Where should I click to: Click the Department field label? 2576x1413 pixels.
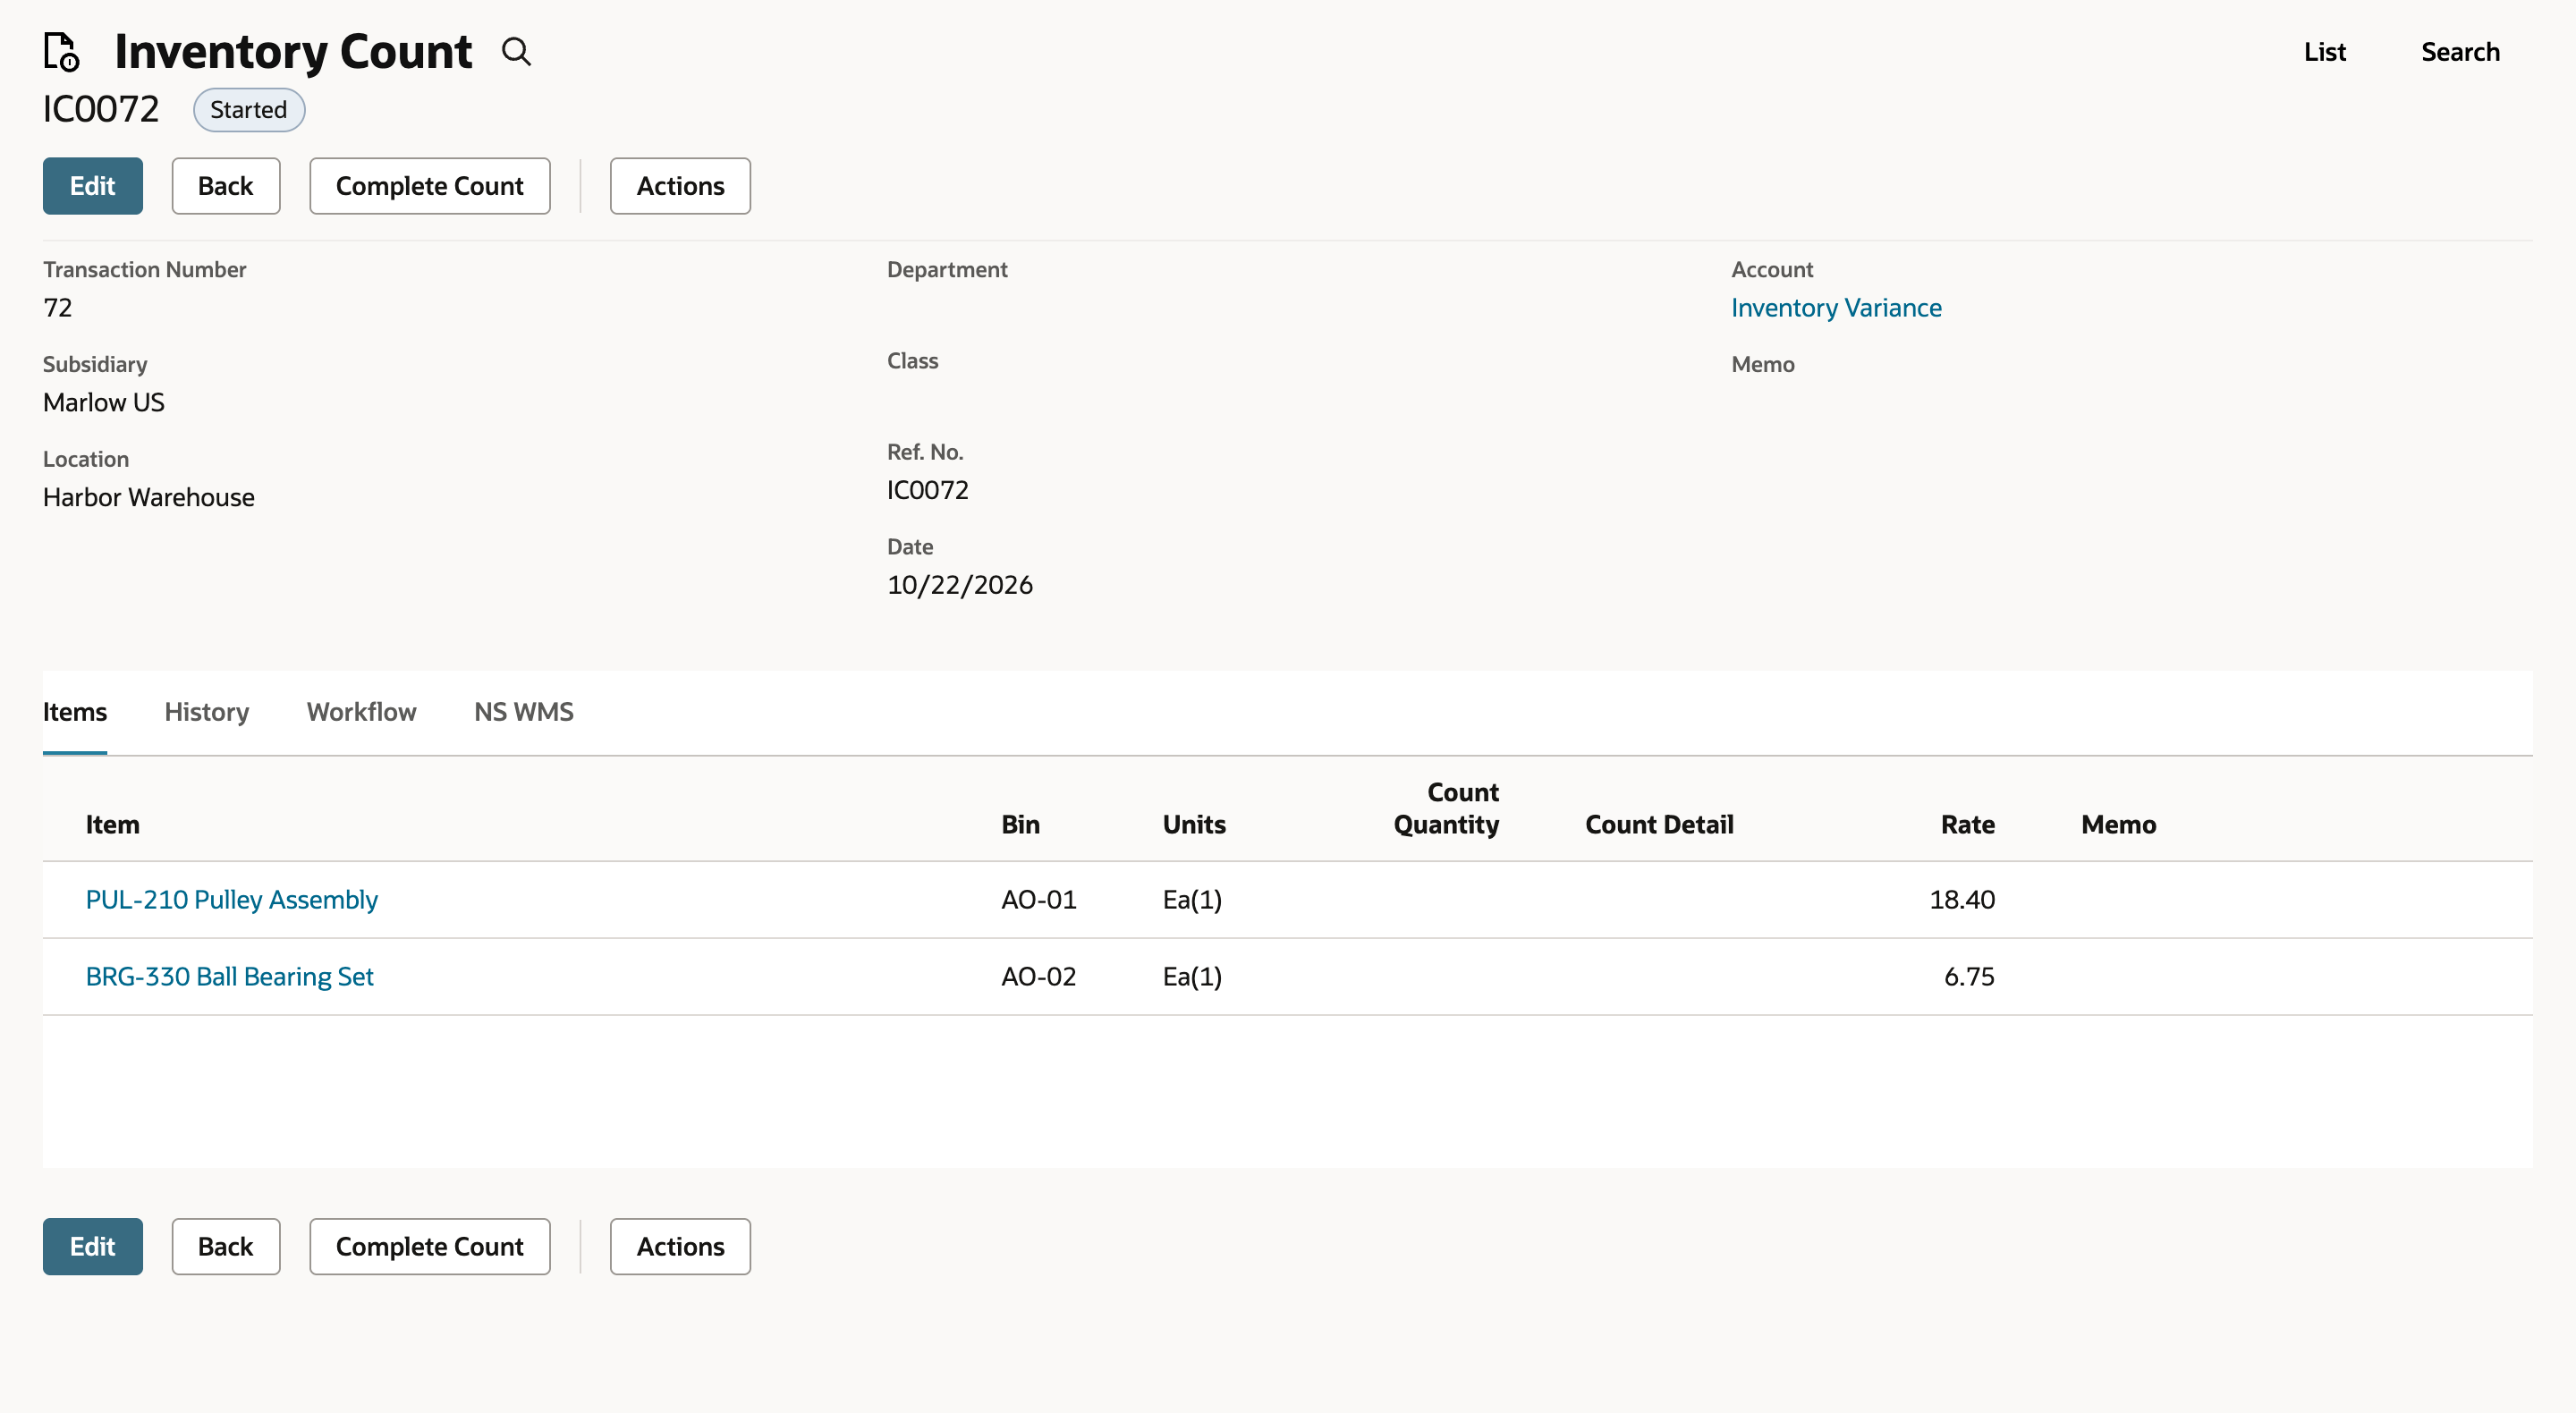[947, 270]
